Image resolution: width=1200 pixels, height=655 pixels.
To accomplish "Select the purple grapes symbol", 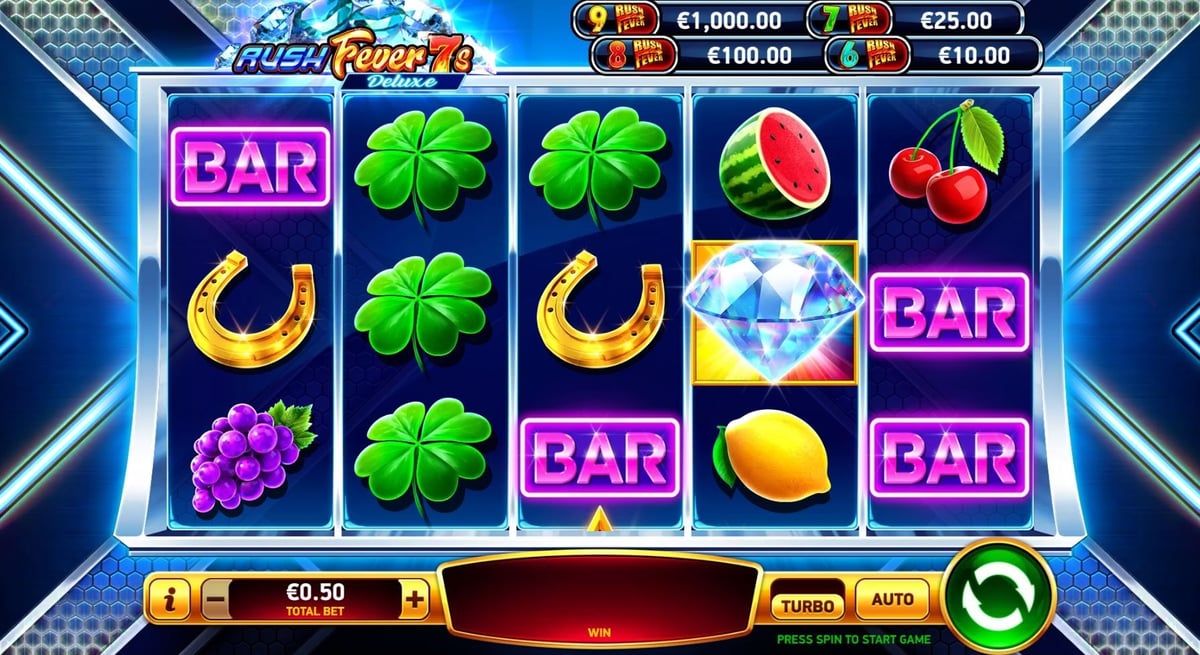I will (x=251, y=455).
